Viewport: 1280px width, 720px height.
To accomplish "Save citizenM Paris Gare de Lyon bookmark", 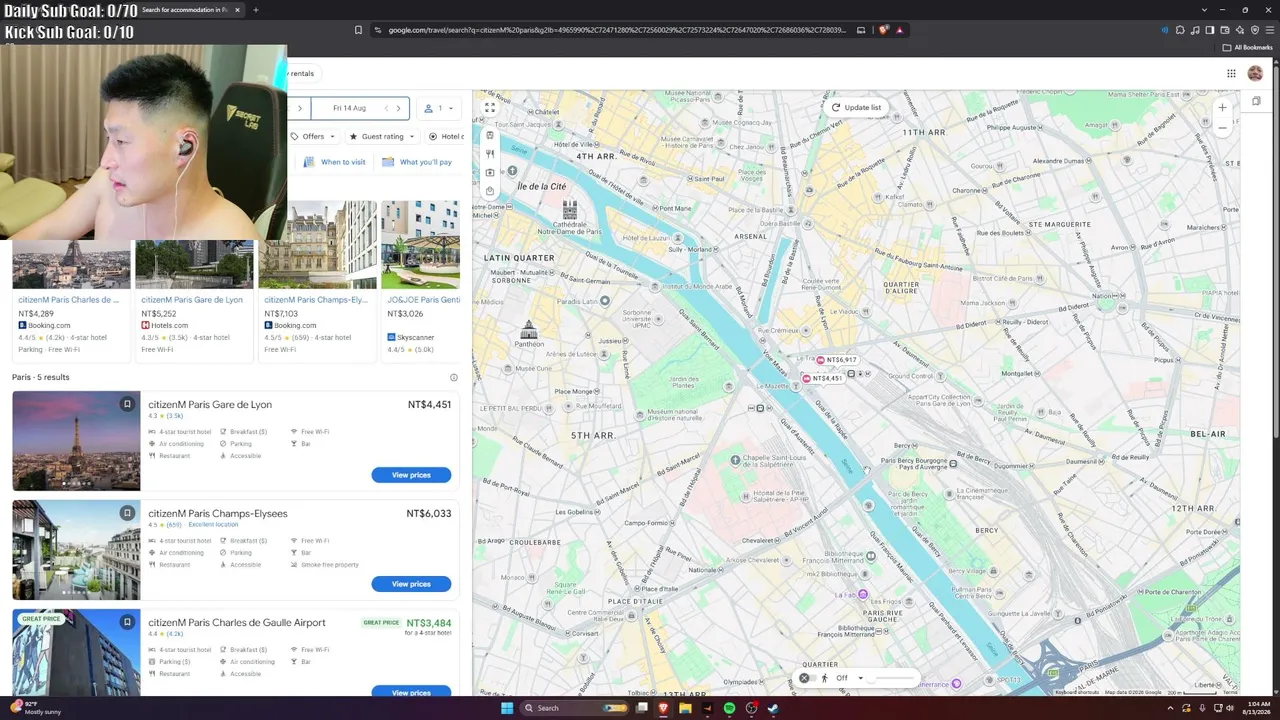I will click(x=127, y=404).
